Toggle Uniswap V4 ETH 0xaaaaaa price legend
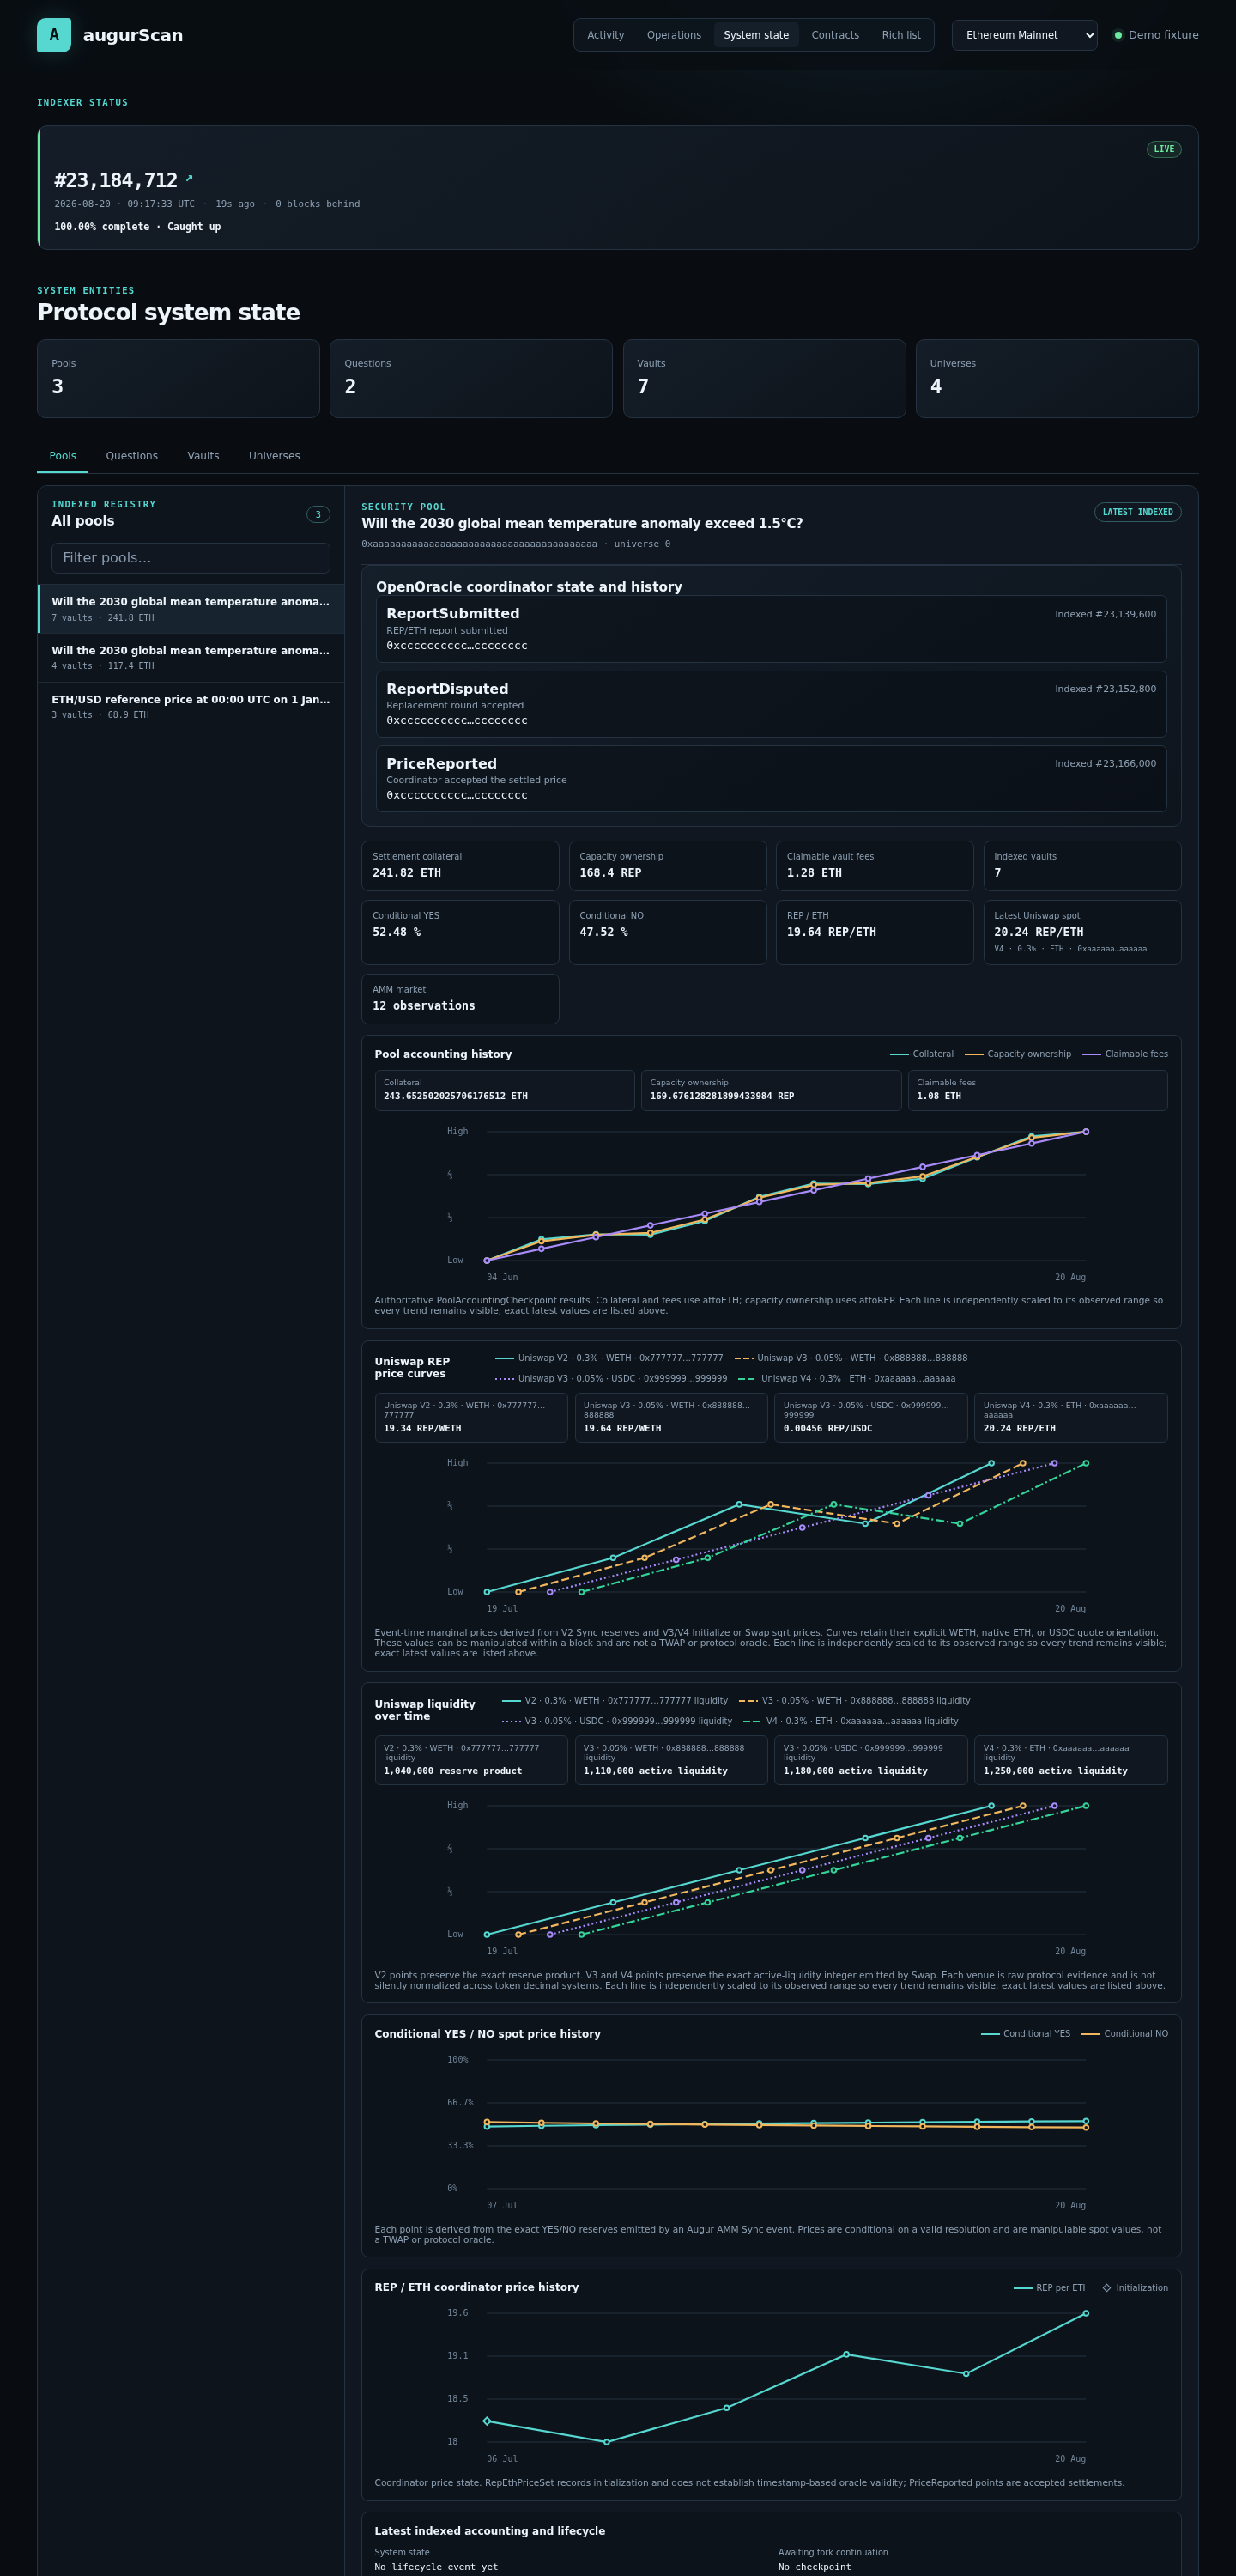 [x=846, y=1379]
